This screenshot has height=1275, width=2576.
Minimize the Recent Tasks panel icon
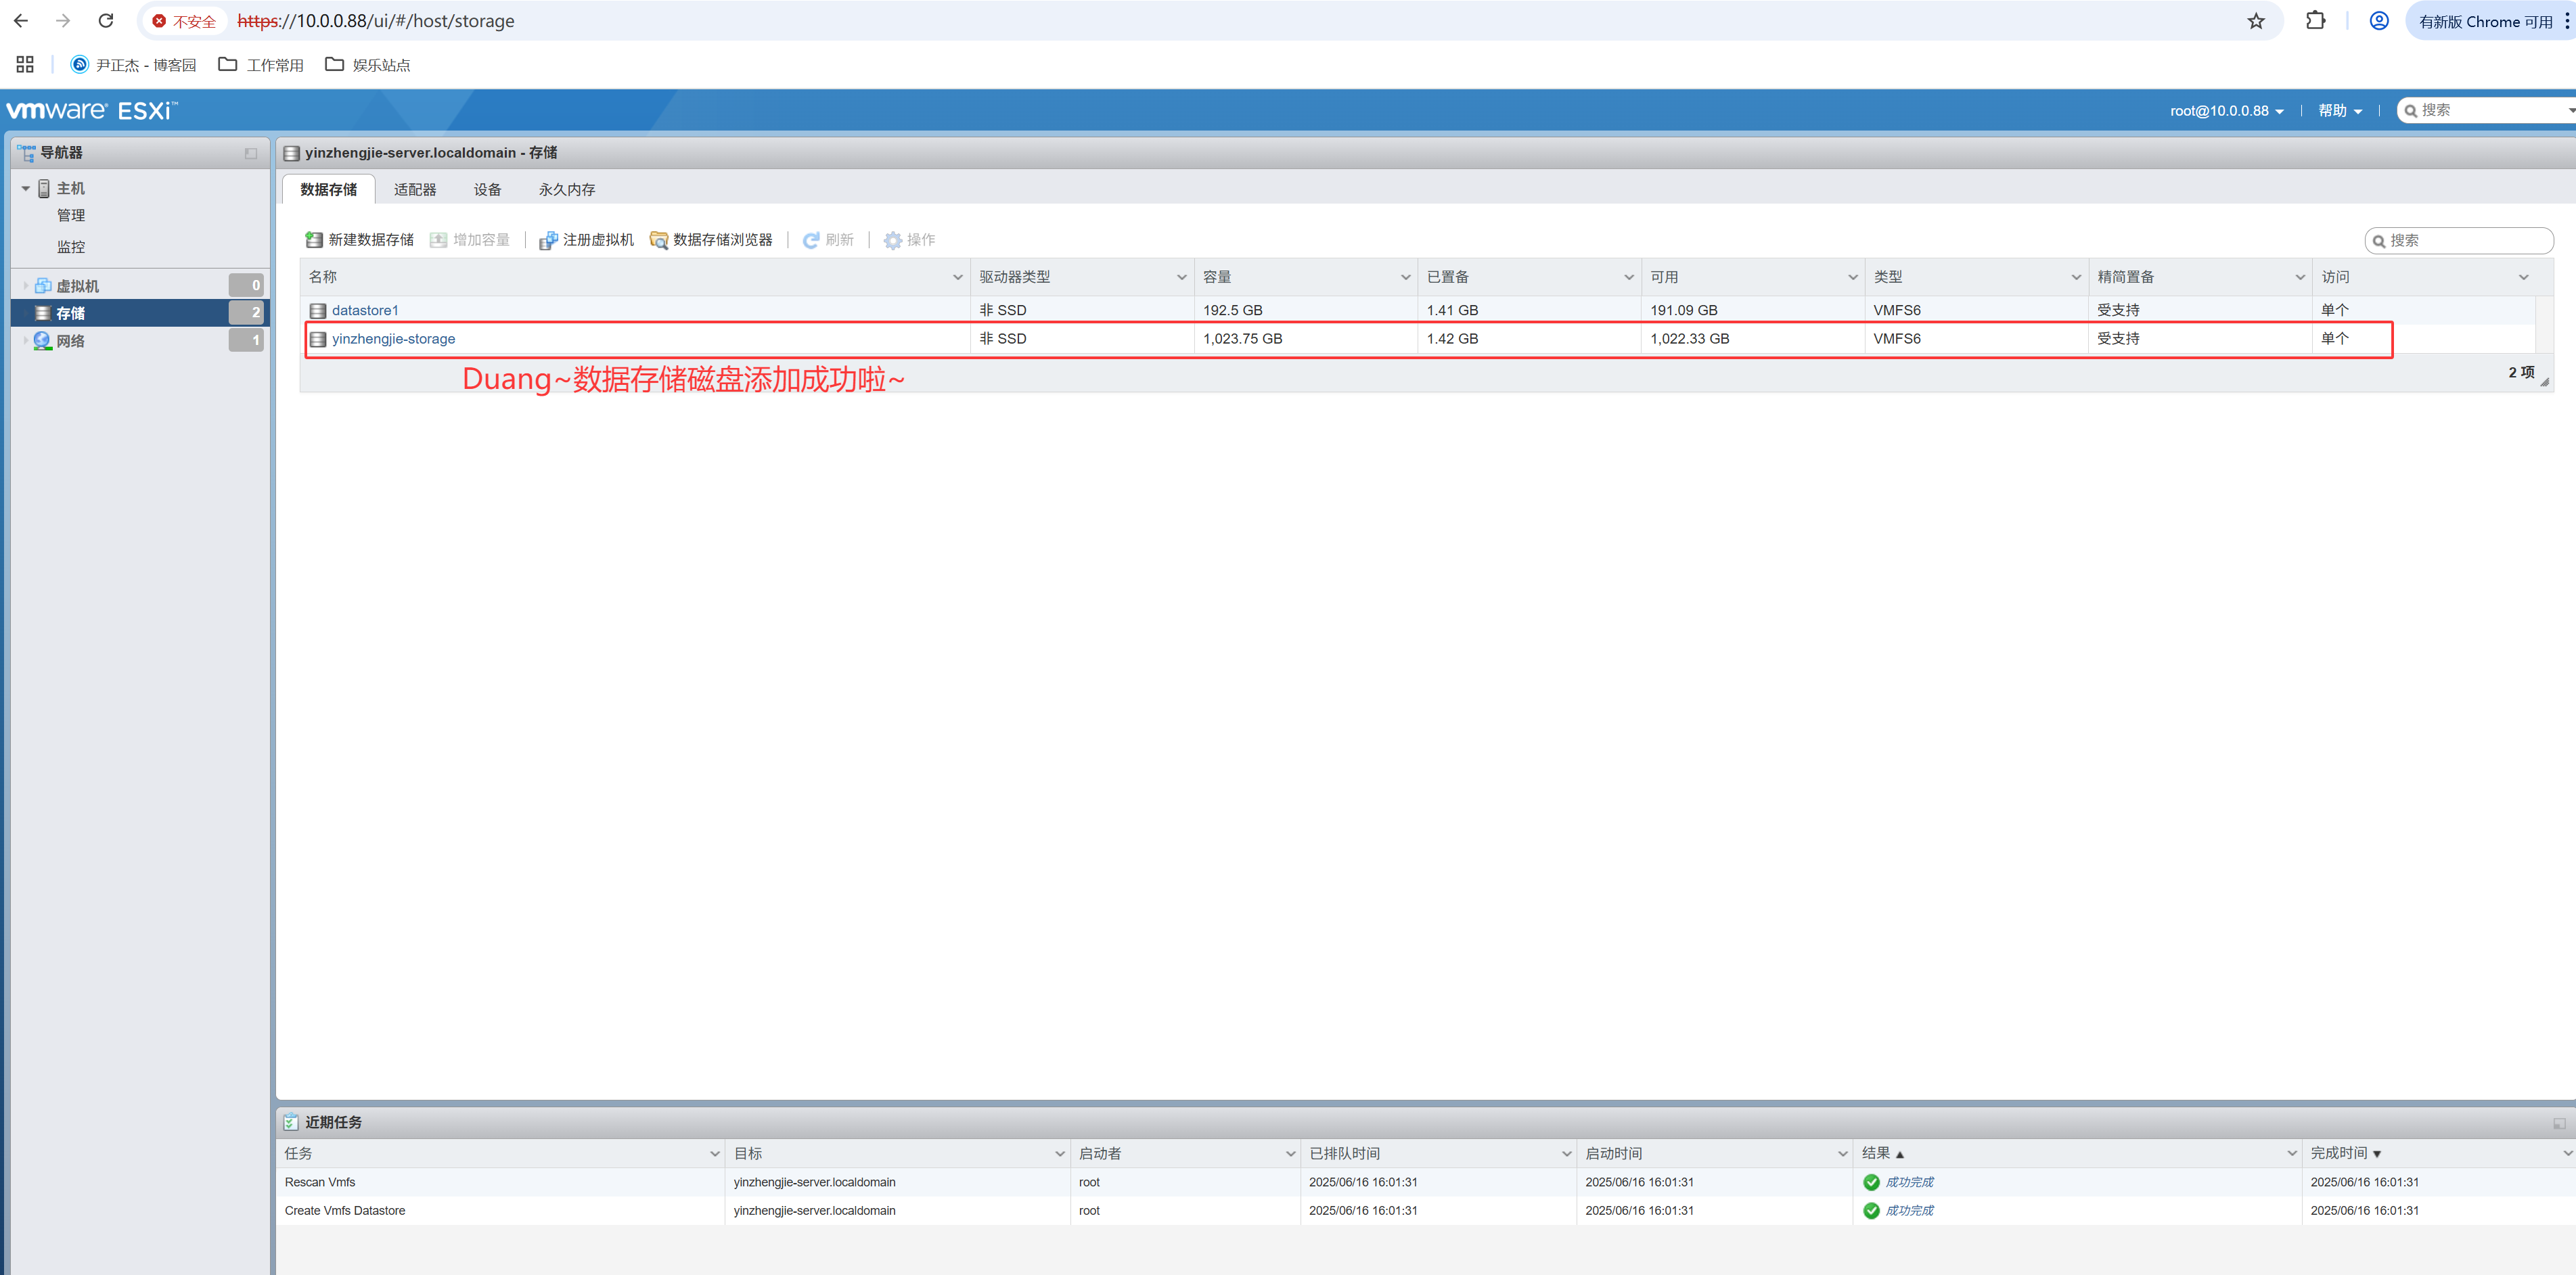2558,1123
